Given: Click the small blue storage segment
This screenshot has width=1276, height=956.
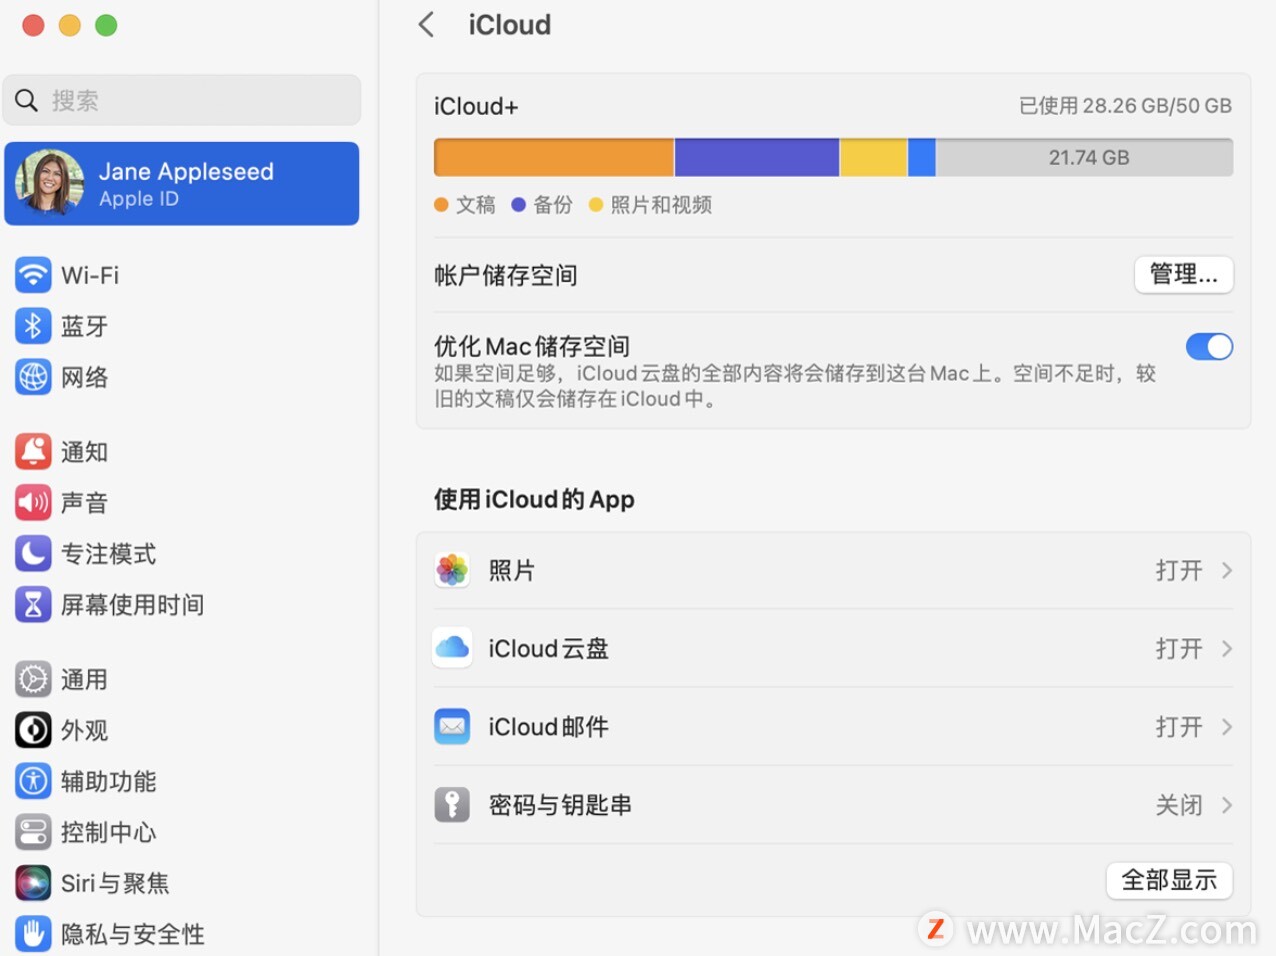Looking at the screenshot, I should click(921, 157).
